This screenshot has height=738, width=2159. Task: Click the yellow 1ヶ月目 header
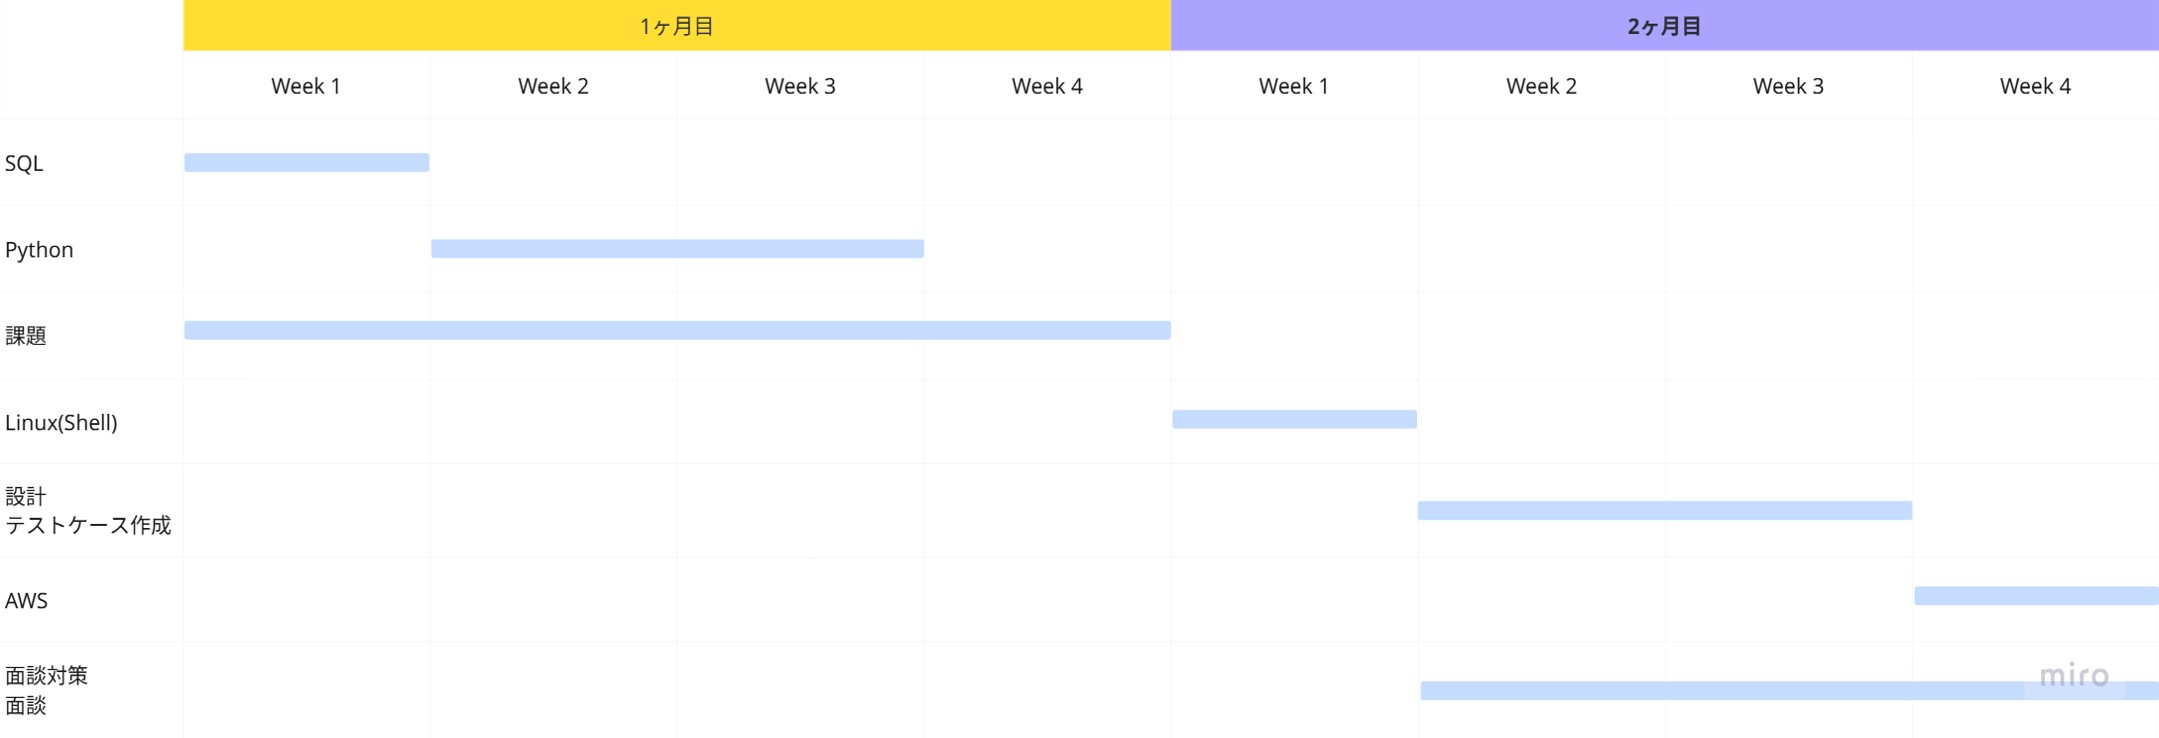[x=677, y=25]
